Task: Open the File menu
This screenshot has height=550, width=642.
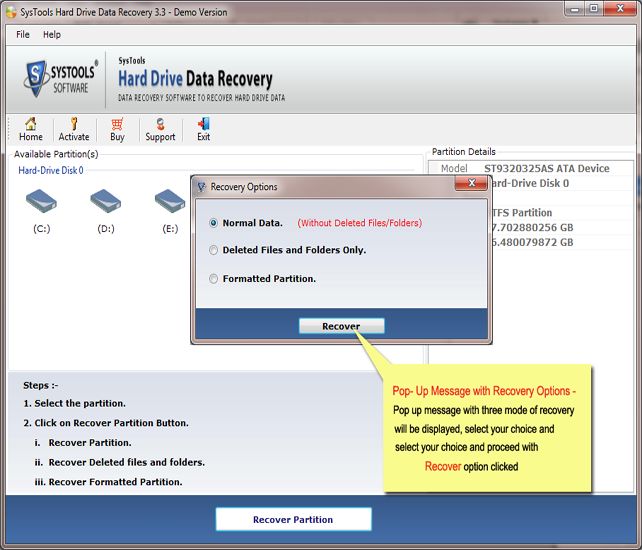Action: click(23, 35)
